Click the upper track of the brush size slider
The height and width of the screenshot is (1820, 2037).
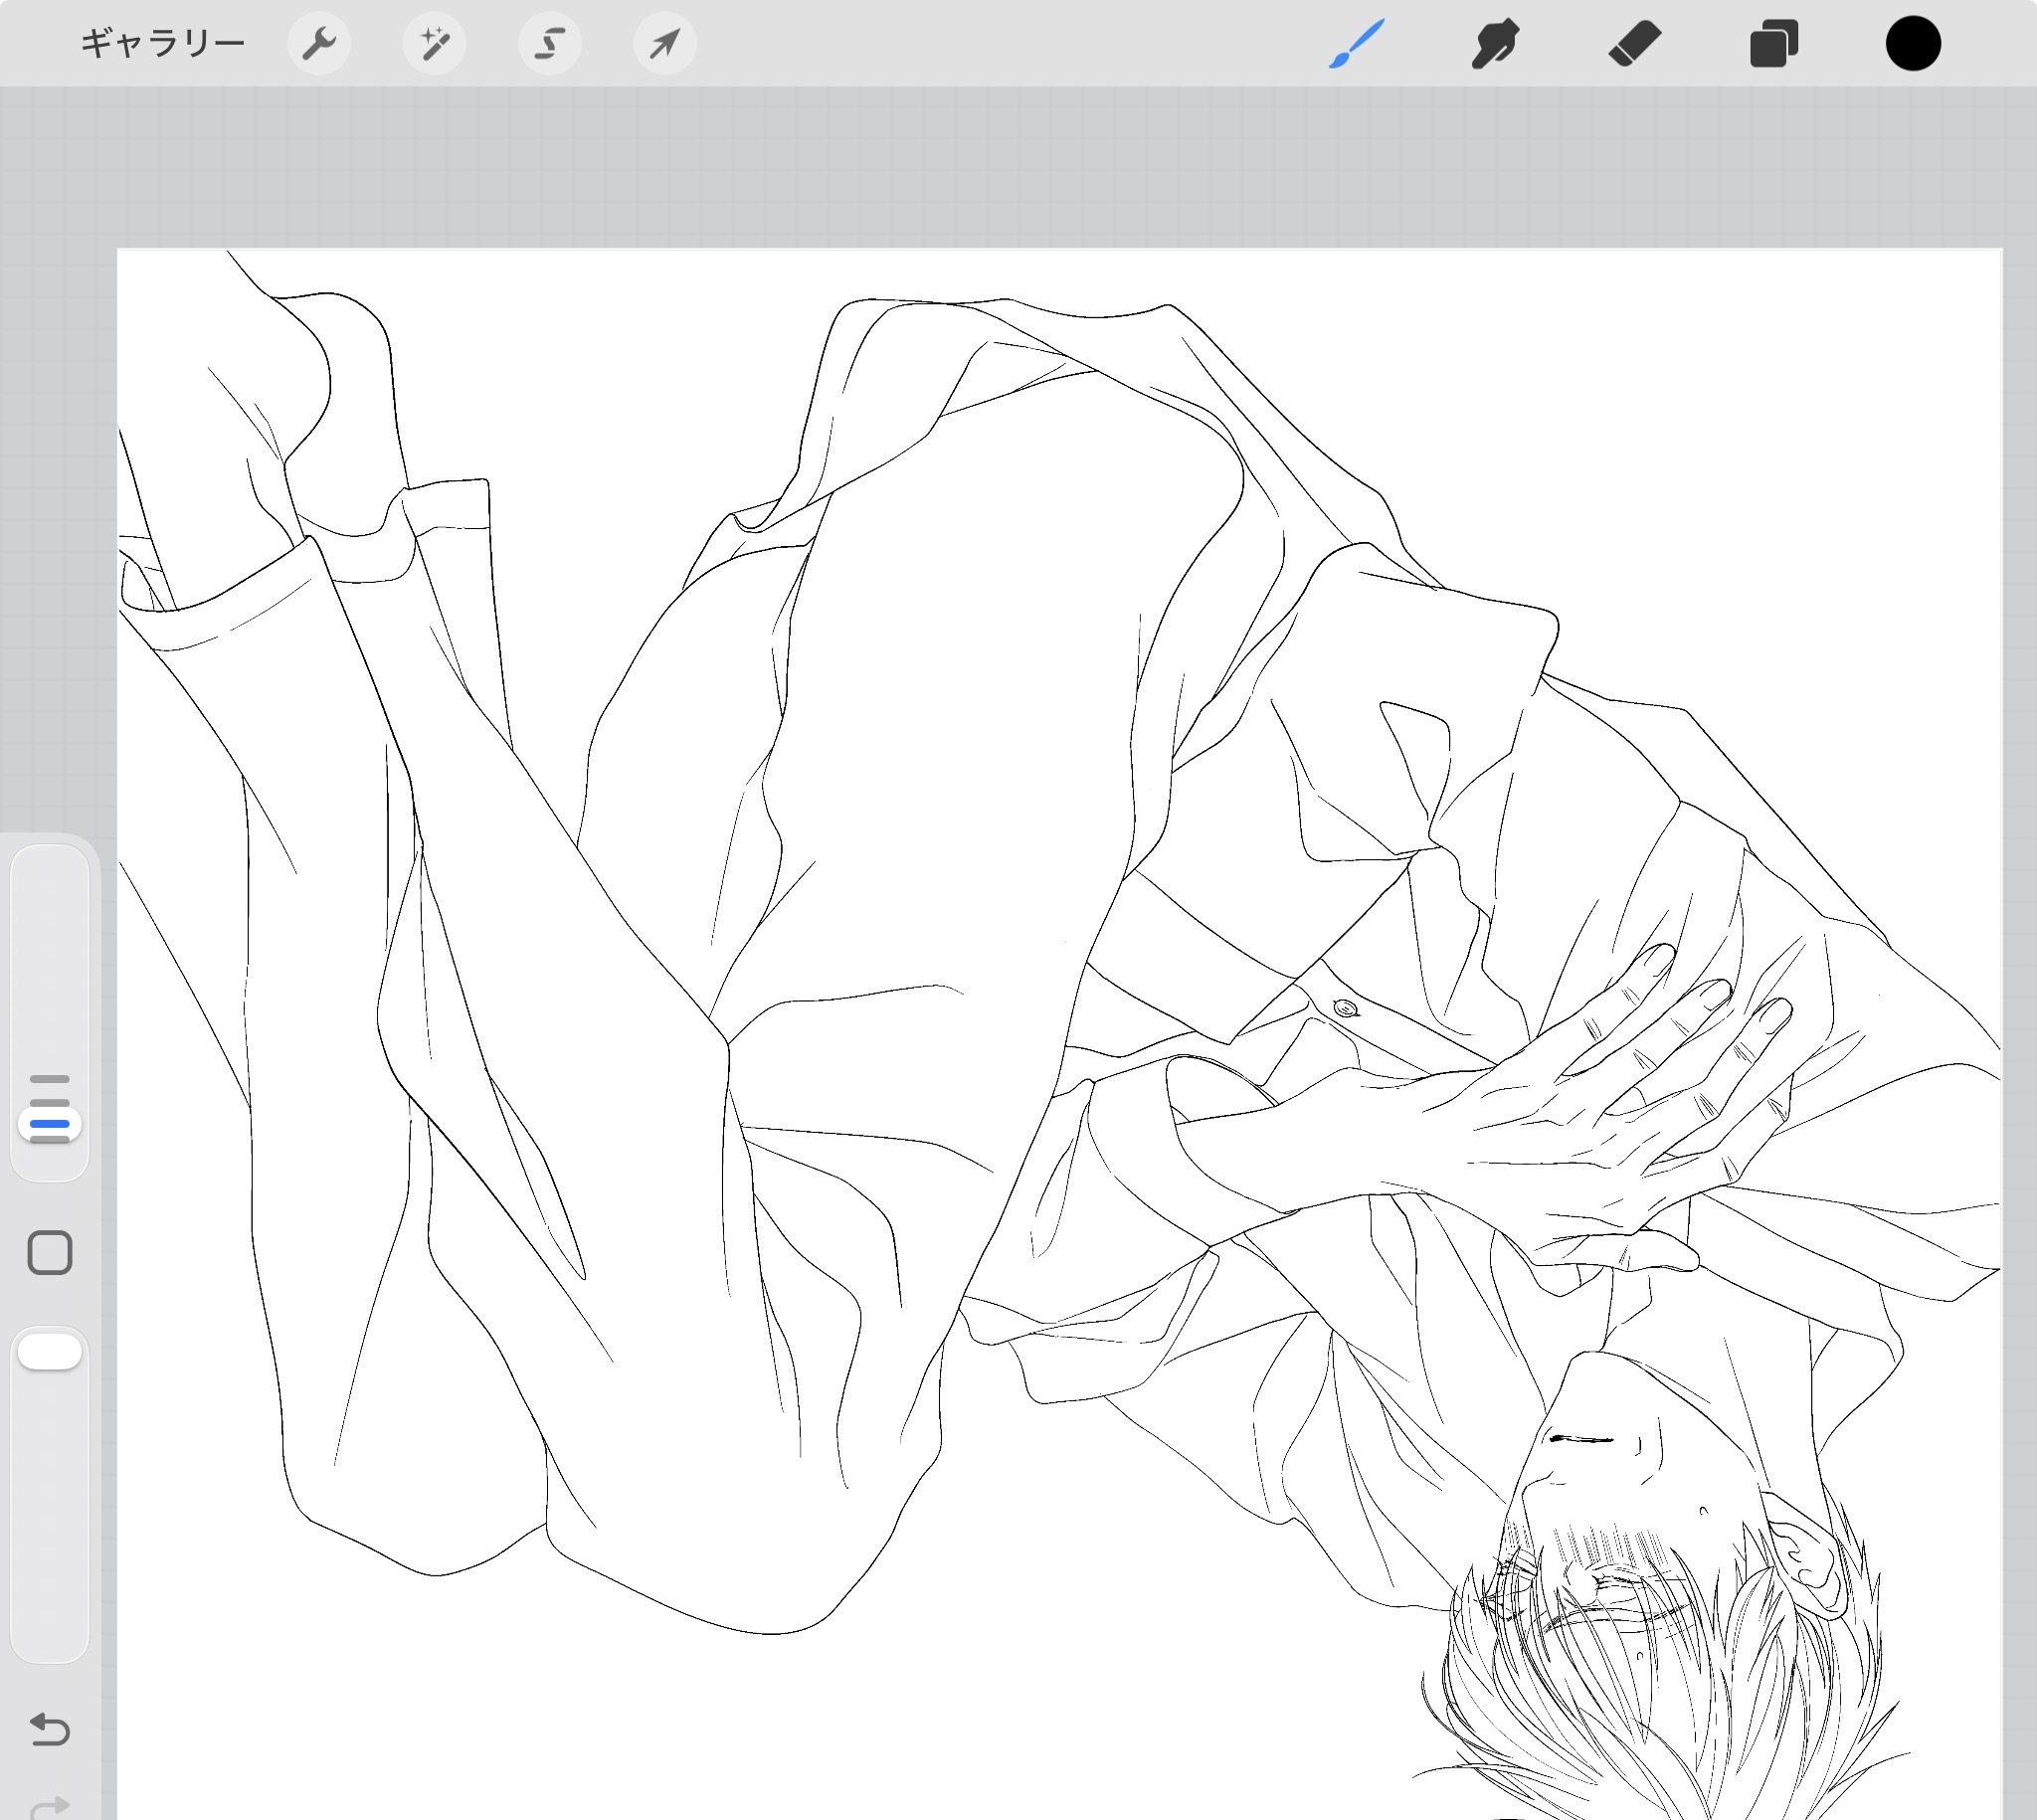(x=50, y=950)
